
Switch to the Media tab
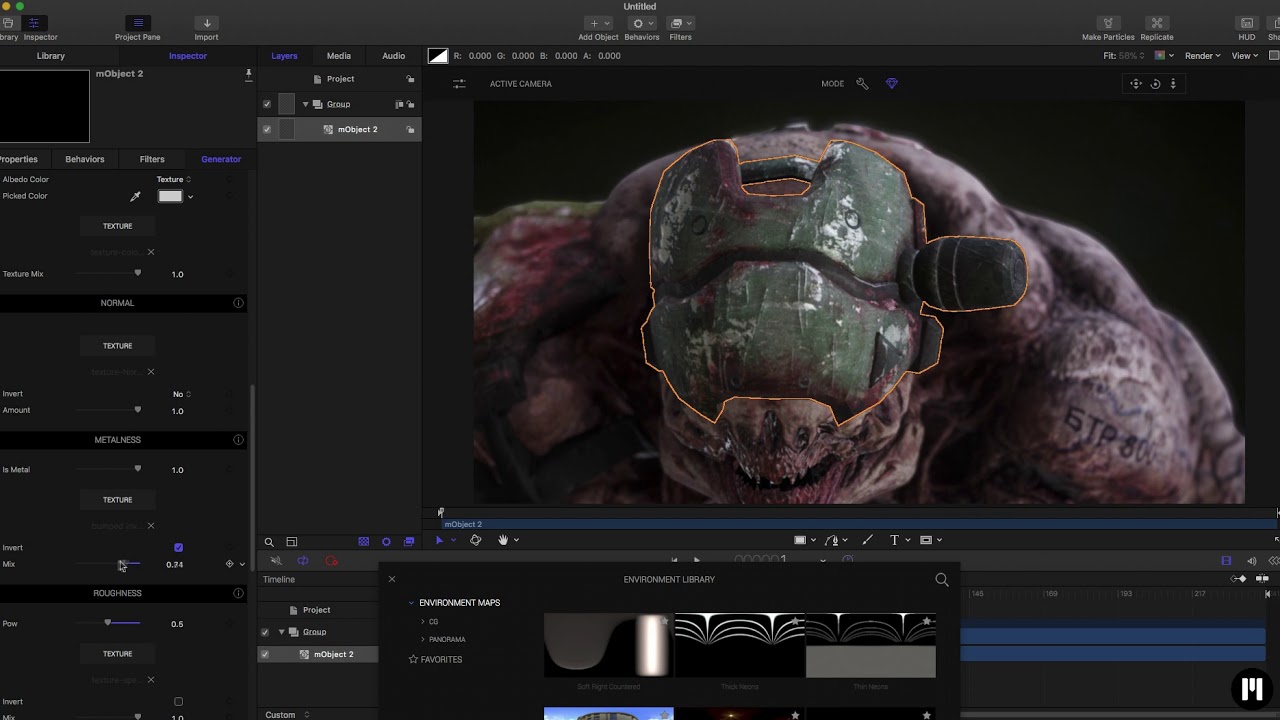pos(339,56)
